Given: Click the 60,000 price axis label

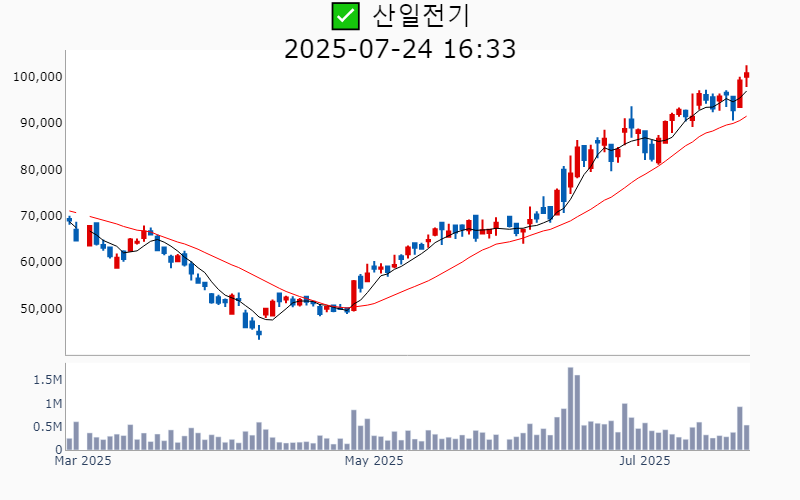Looking at the screenshot, I should (x=41, y=262).
